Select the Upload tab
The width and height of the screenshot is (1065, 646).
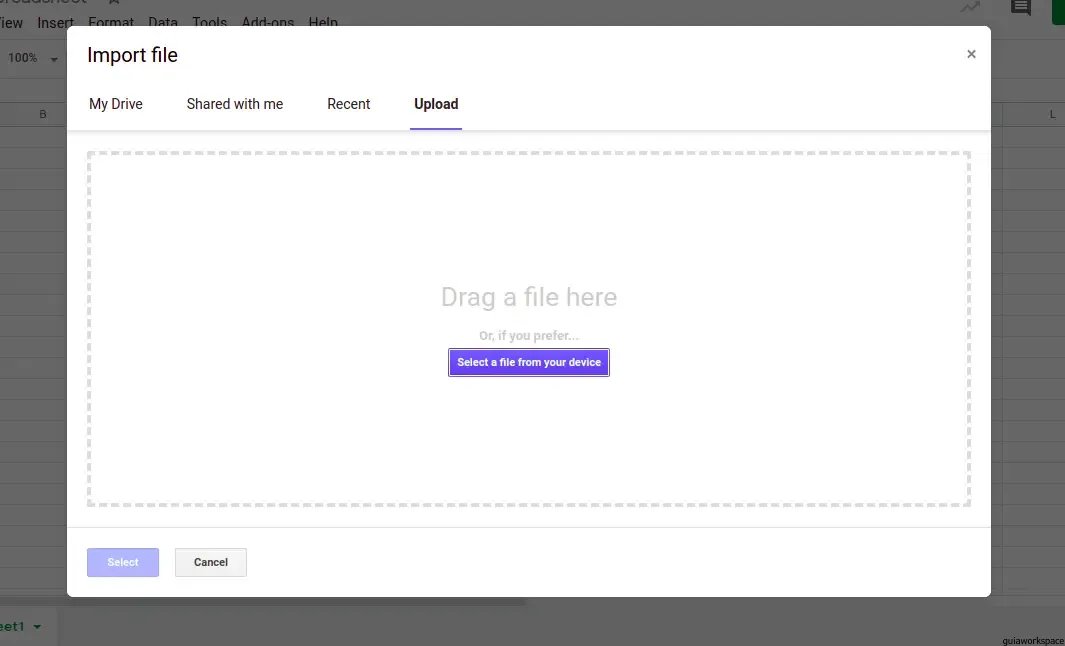[436, 104]
